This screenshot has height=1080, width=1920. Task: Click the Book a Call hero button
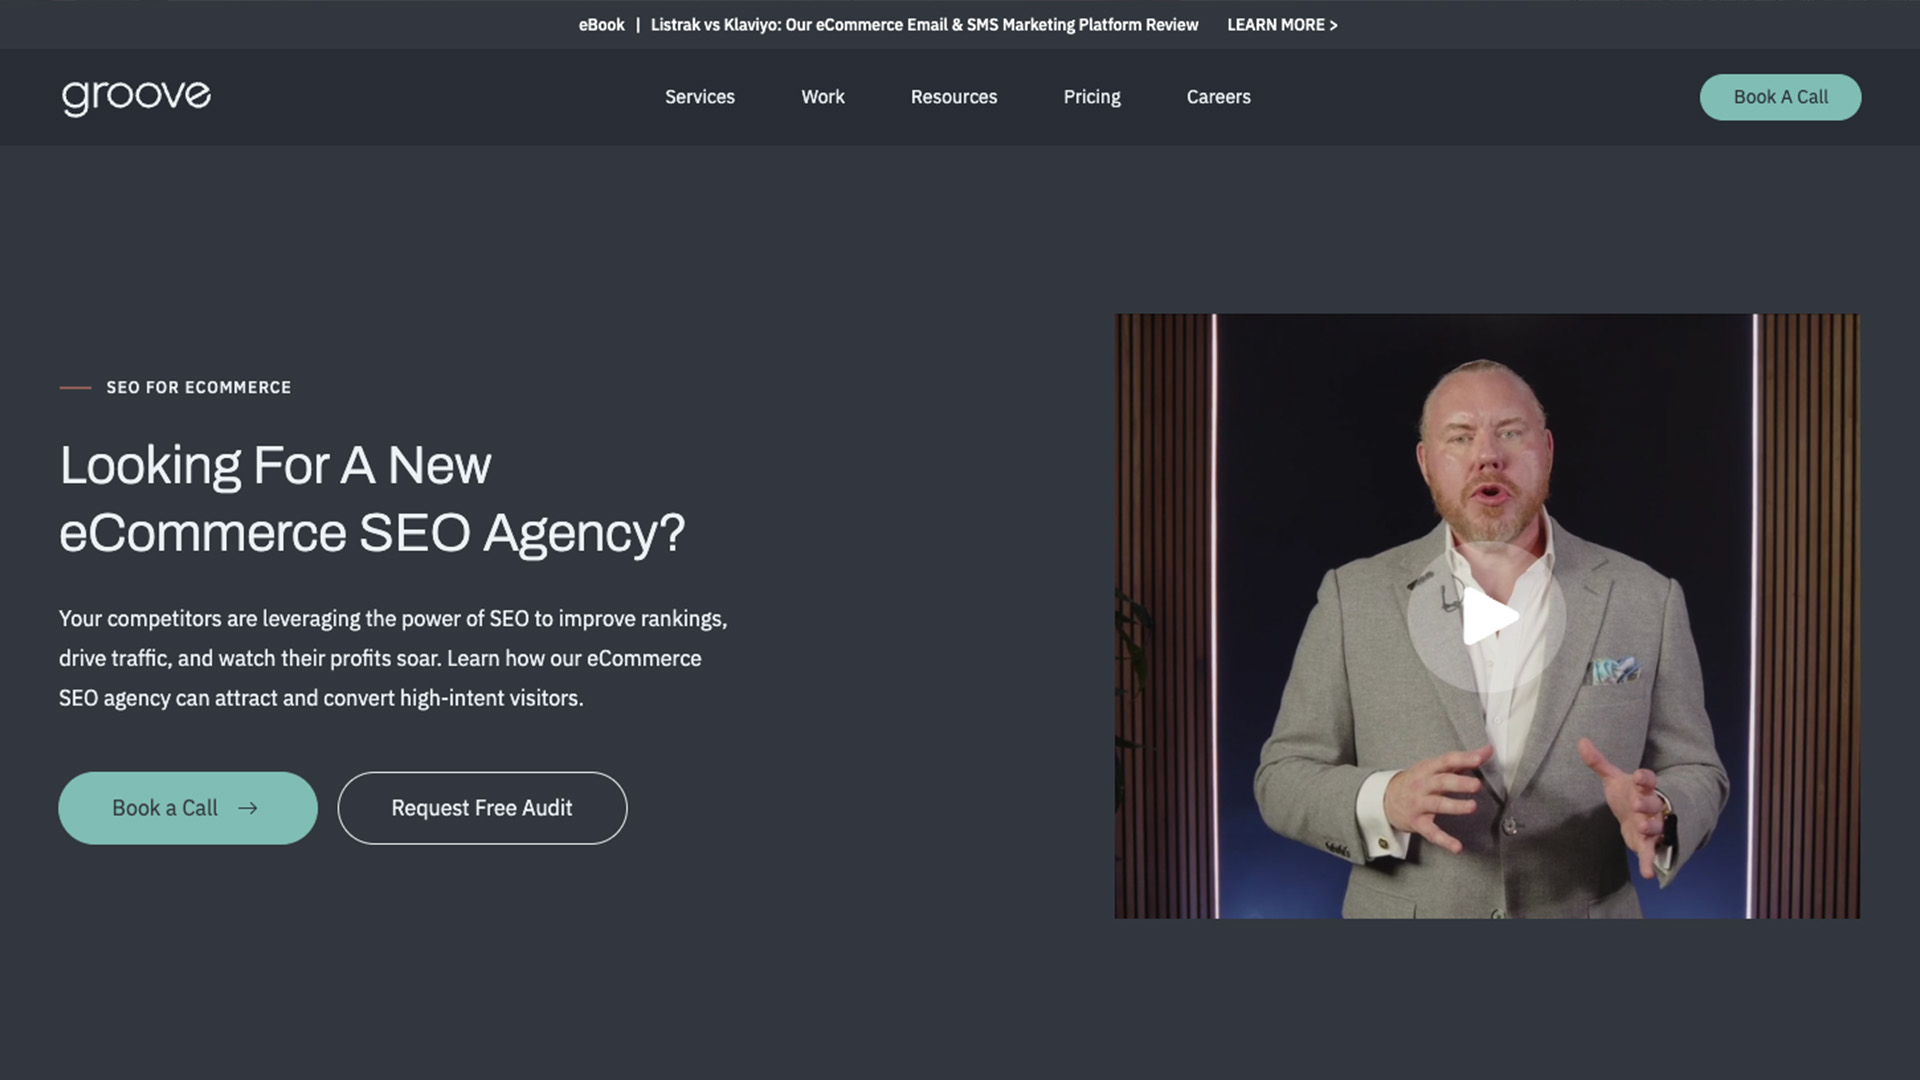[188, 808]
